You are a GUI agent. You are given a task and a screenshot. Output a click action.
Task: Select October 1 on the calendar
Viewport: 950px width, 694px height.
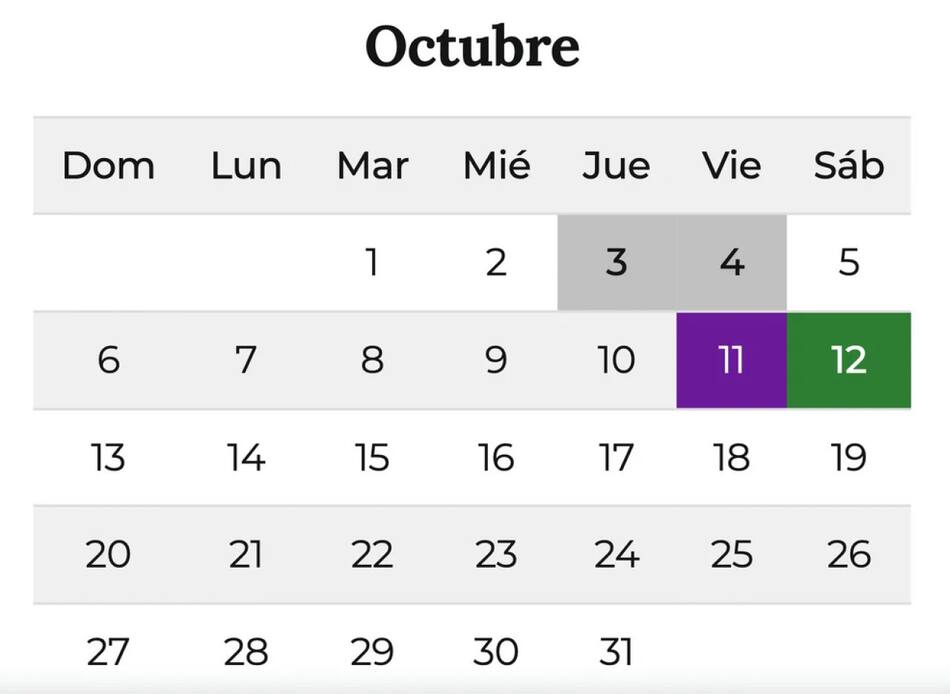pos(372,263)
